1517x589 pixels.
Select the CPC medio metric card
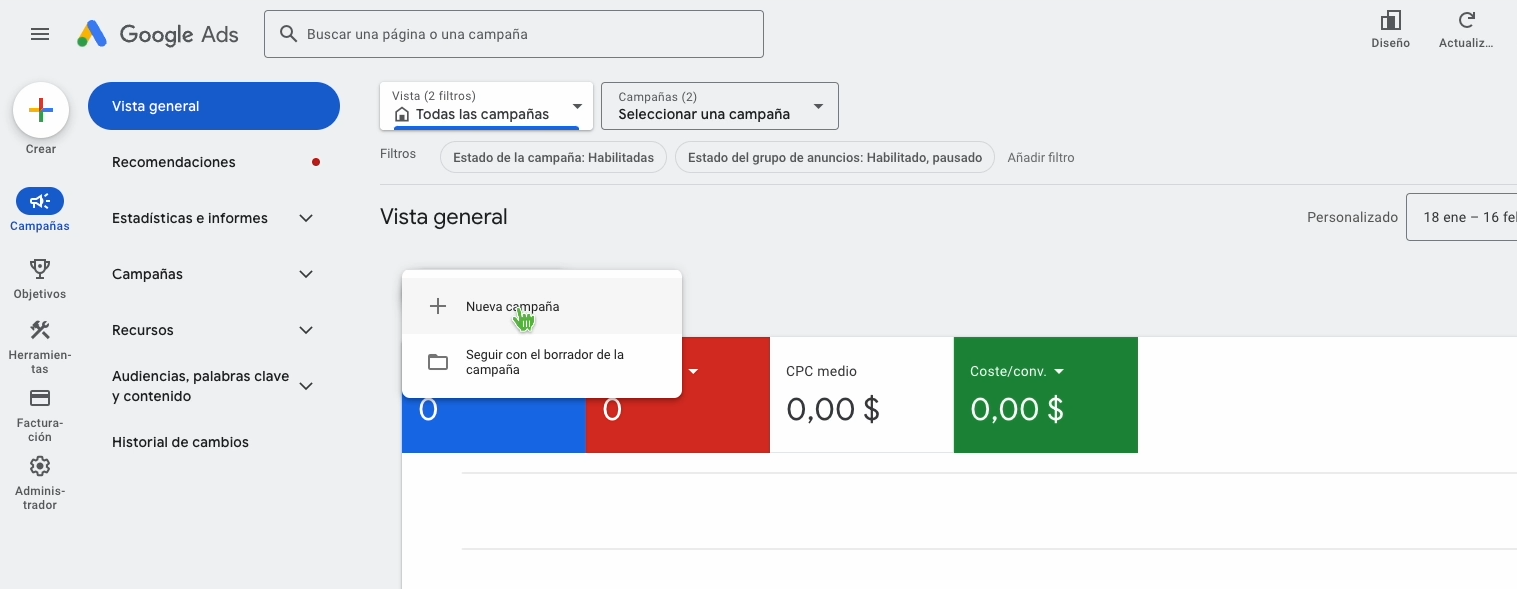[x=862, y=395]
